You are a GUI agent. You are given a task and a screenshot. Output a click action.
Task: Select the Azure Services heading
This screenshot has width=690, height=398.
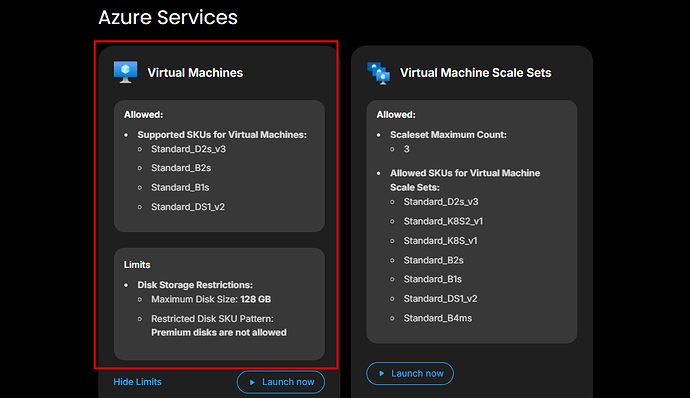click(168, 18)
